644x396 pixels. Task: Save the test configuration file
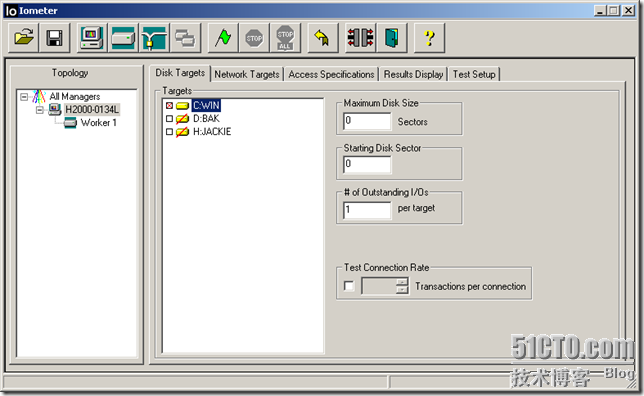click(x=54, y=38)
